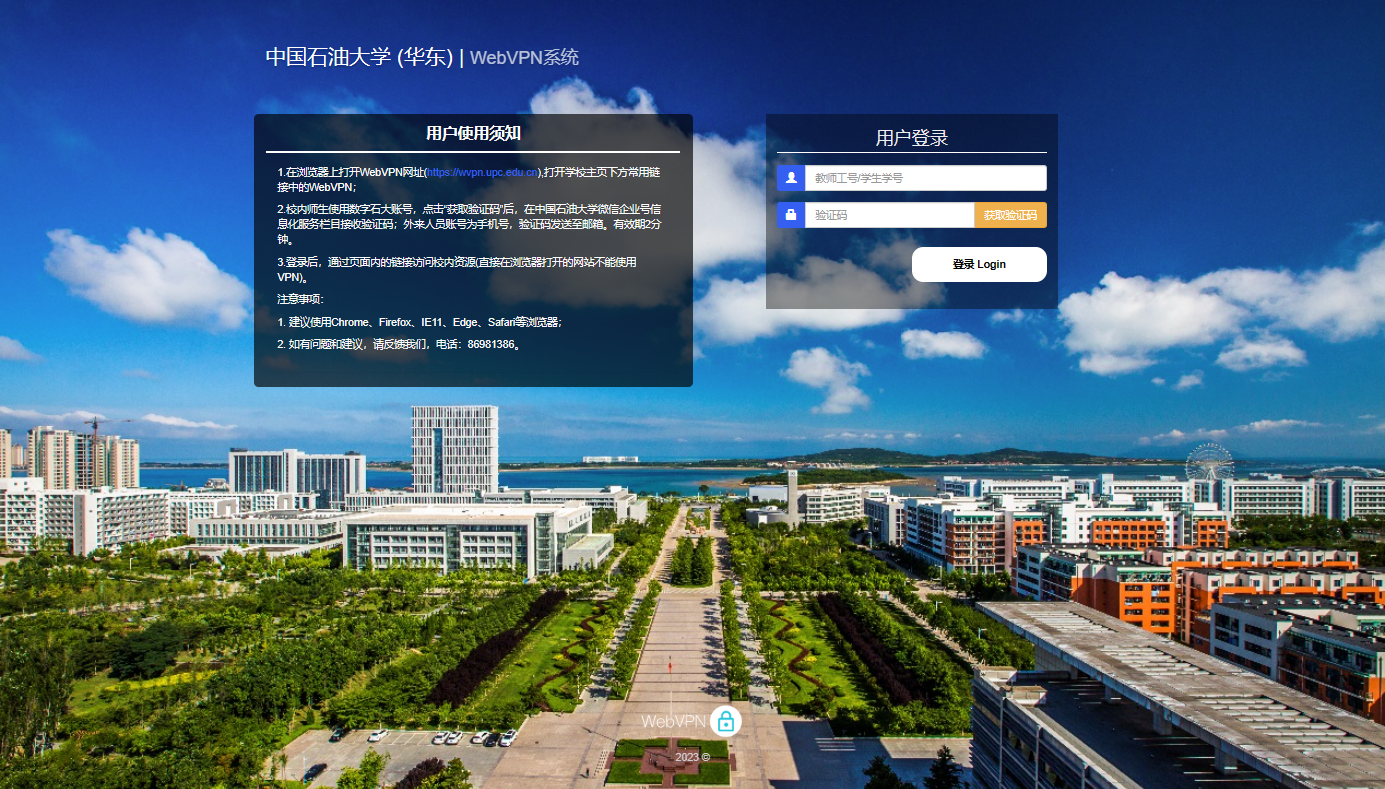Click the circular WebVPN lock logo at the bottom
This screenshot has height=789, width=1385.
coord(725,720)
